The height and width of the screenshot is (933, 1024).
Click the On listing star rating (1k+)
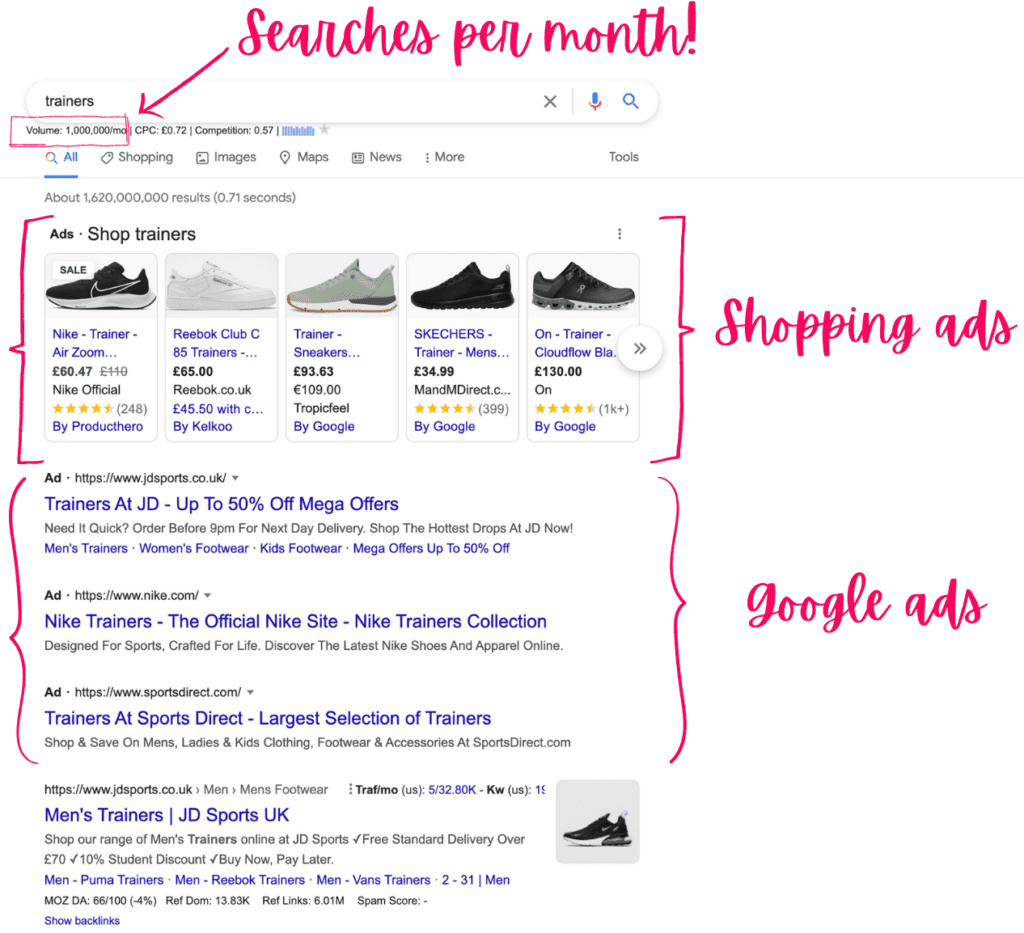point(582,409)
